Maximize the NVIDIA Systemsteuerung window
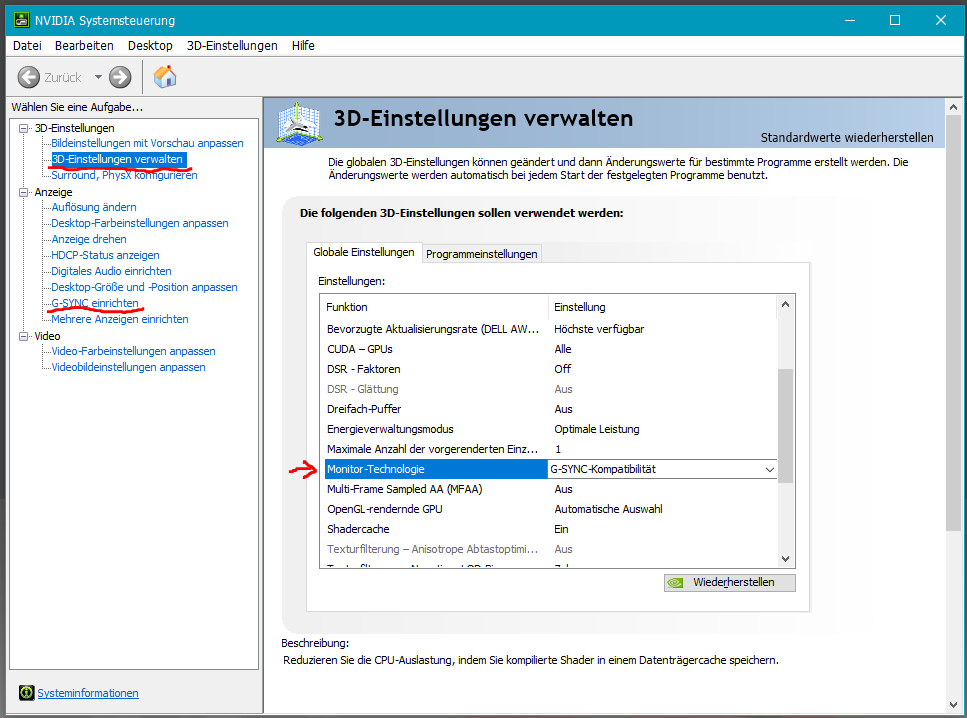Screen dimensions: 967x718 (895, 20)
